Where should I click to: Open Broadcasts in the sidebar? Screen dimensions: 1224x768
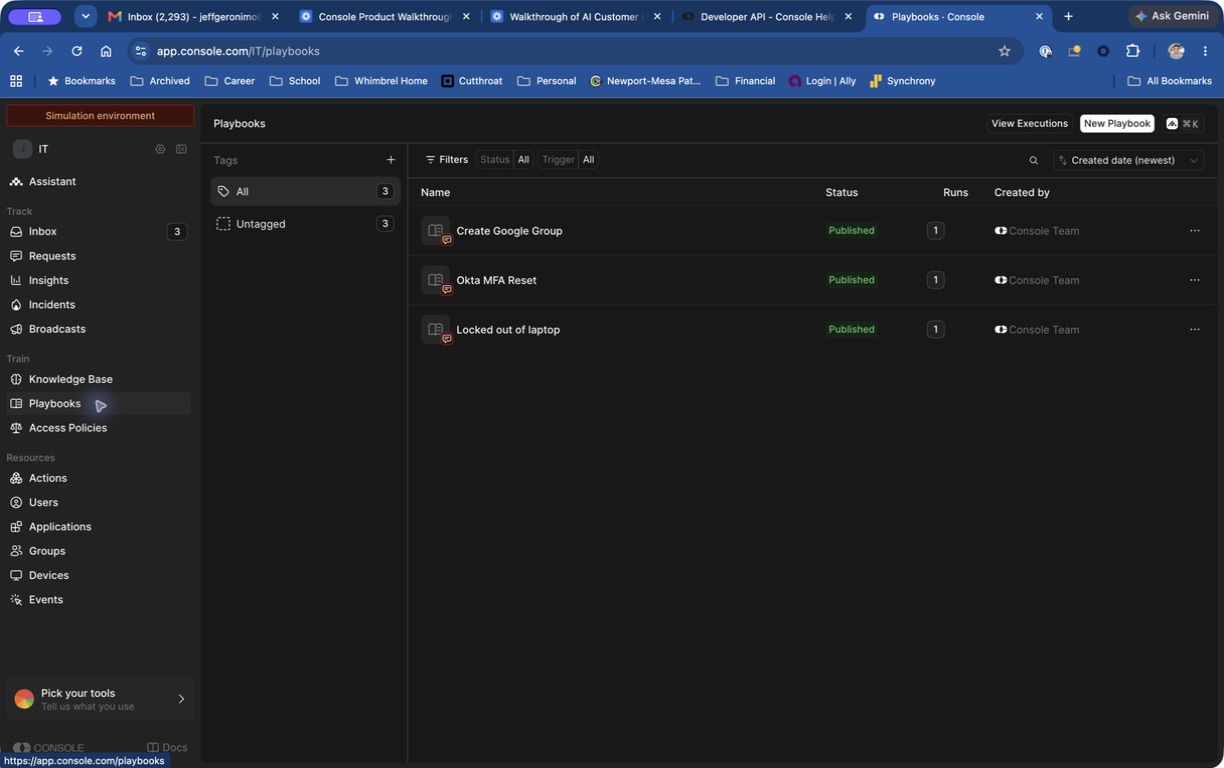point(98,329)
